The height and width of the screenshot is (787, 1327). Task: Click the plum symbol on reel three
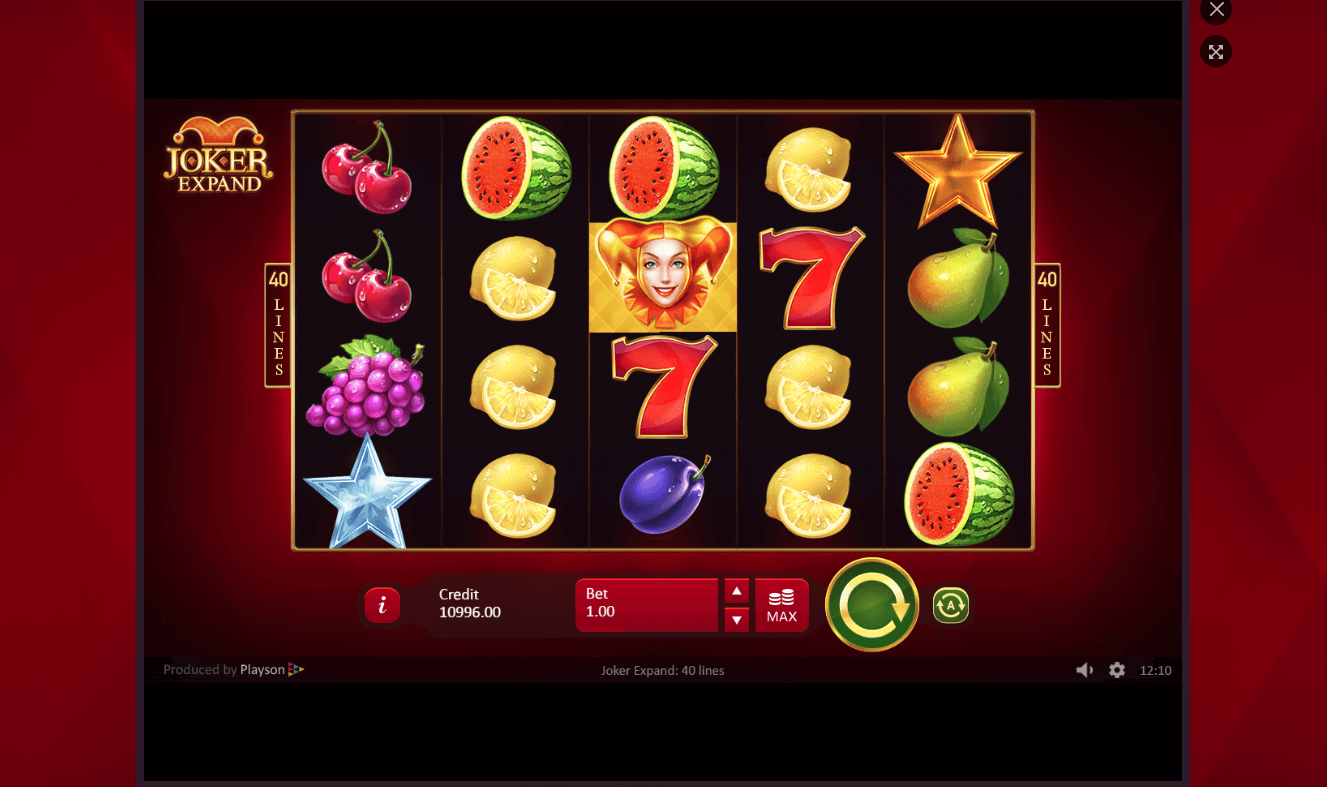point(663,494)
